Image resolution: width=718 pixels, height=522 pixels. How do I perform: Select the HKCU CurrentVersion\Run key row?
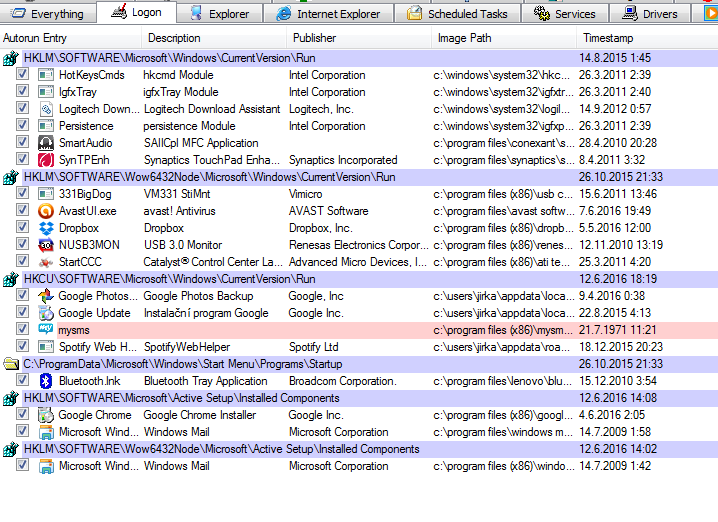359,279
